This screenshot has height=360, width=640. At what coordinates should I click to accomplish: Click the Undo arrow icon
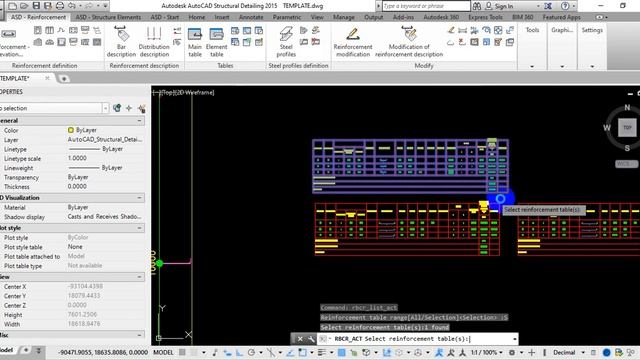[72, 6]
